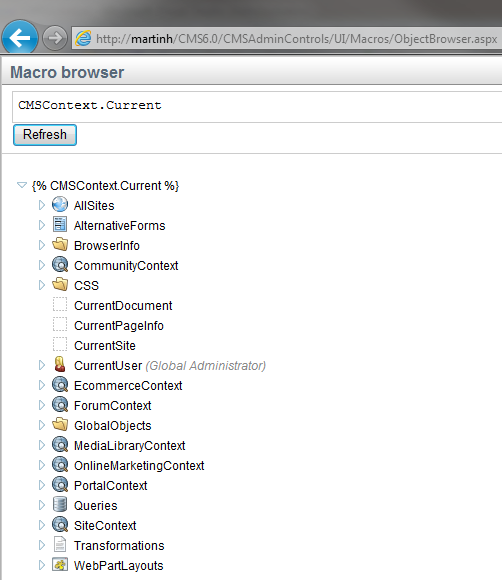The height and width of the screenshot is (580, 502).
Task: Click the CurrentUser person icon
Action: point(60,365)
